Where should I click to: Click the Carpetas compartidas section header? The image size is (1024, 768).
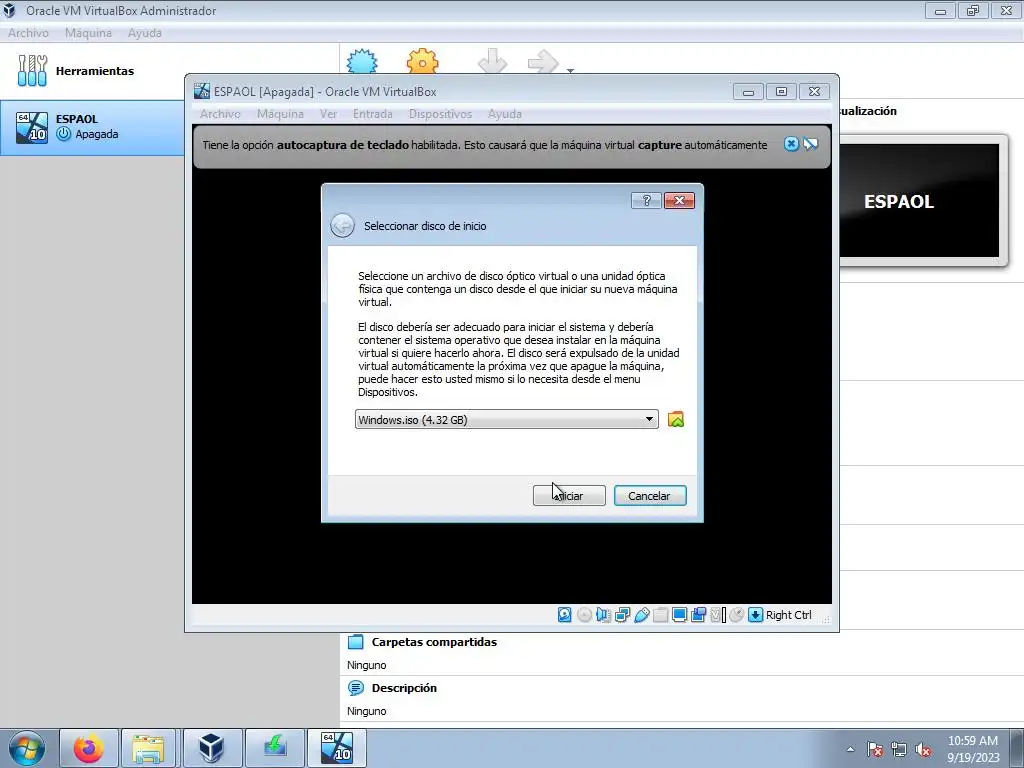[x=434, y=642]
